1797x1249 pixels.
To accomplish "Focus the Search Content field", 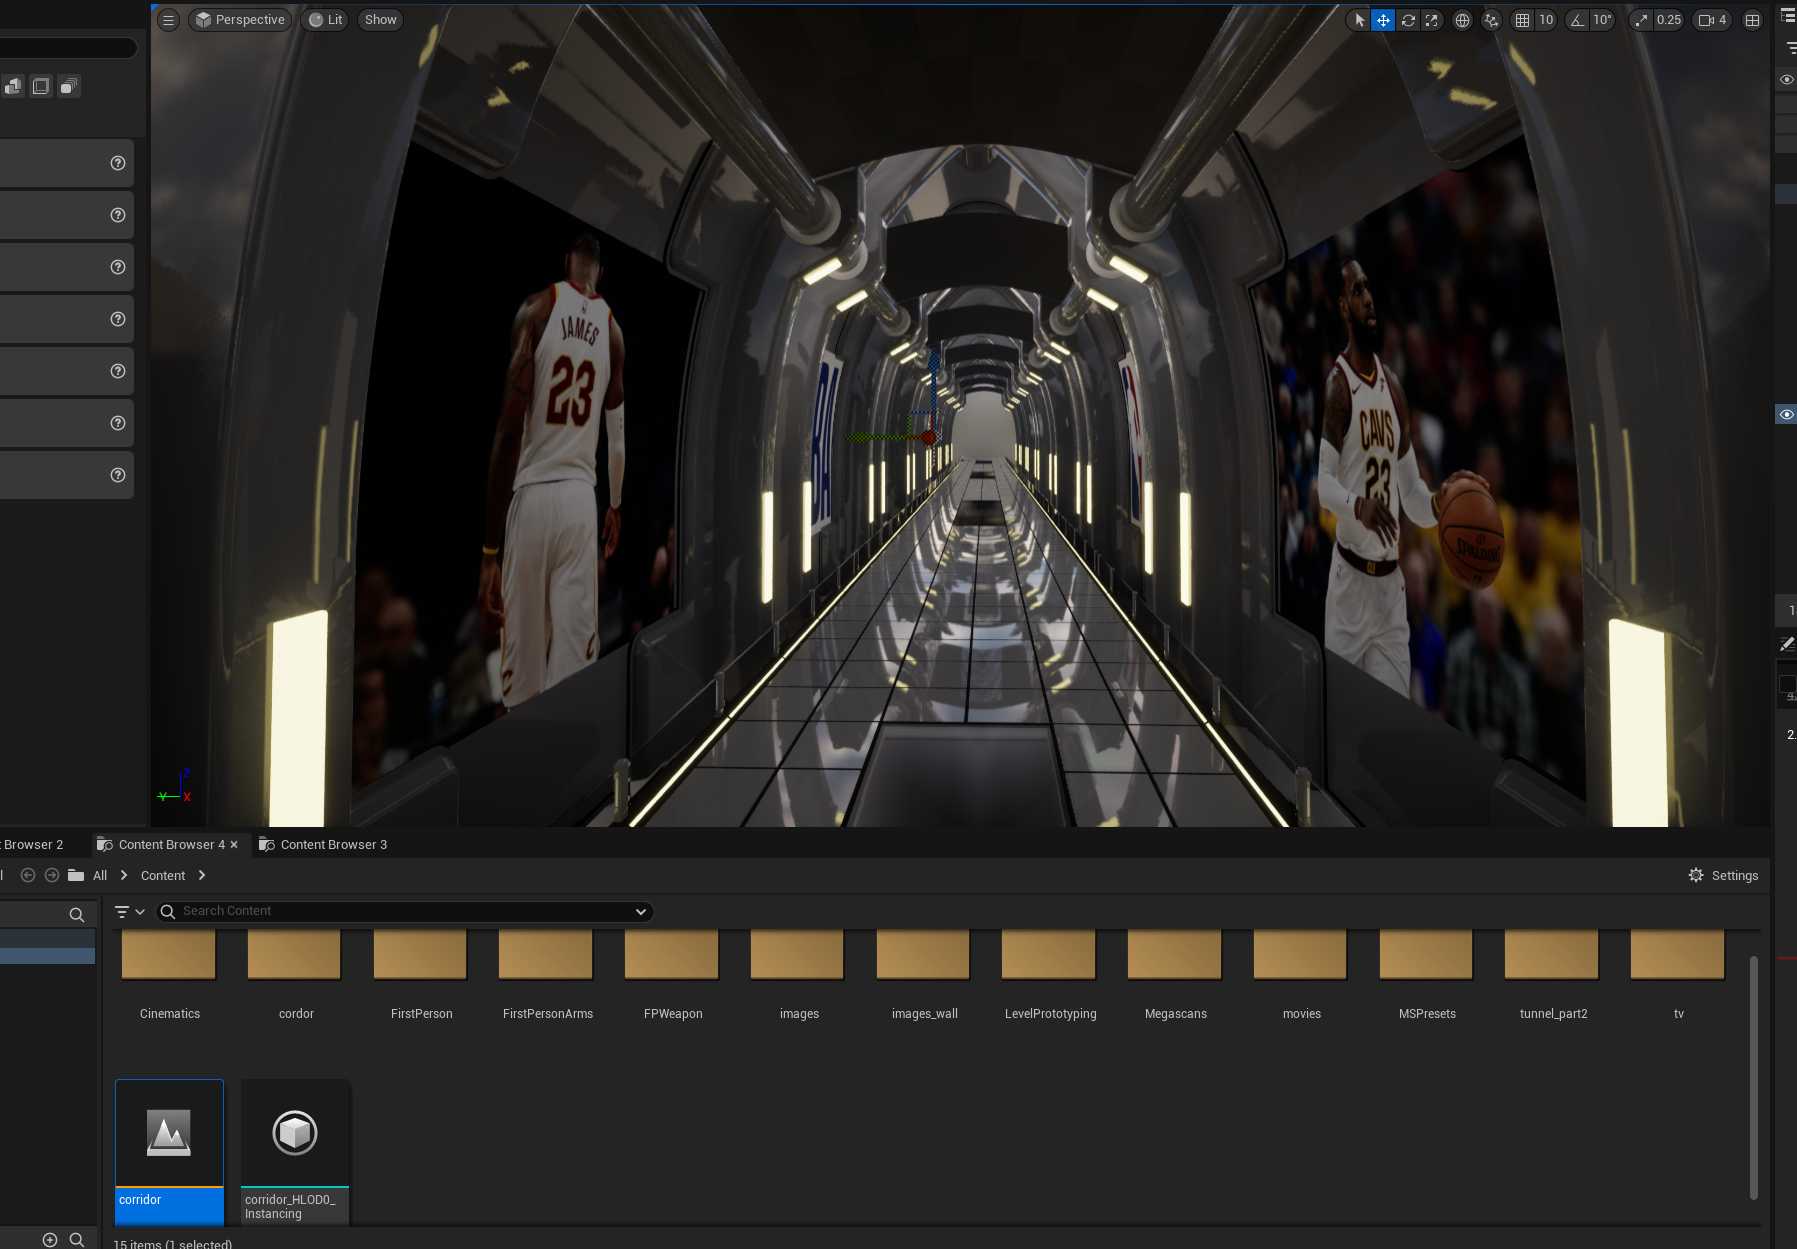I will pyautogui.click(x=405, y=911).
